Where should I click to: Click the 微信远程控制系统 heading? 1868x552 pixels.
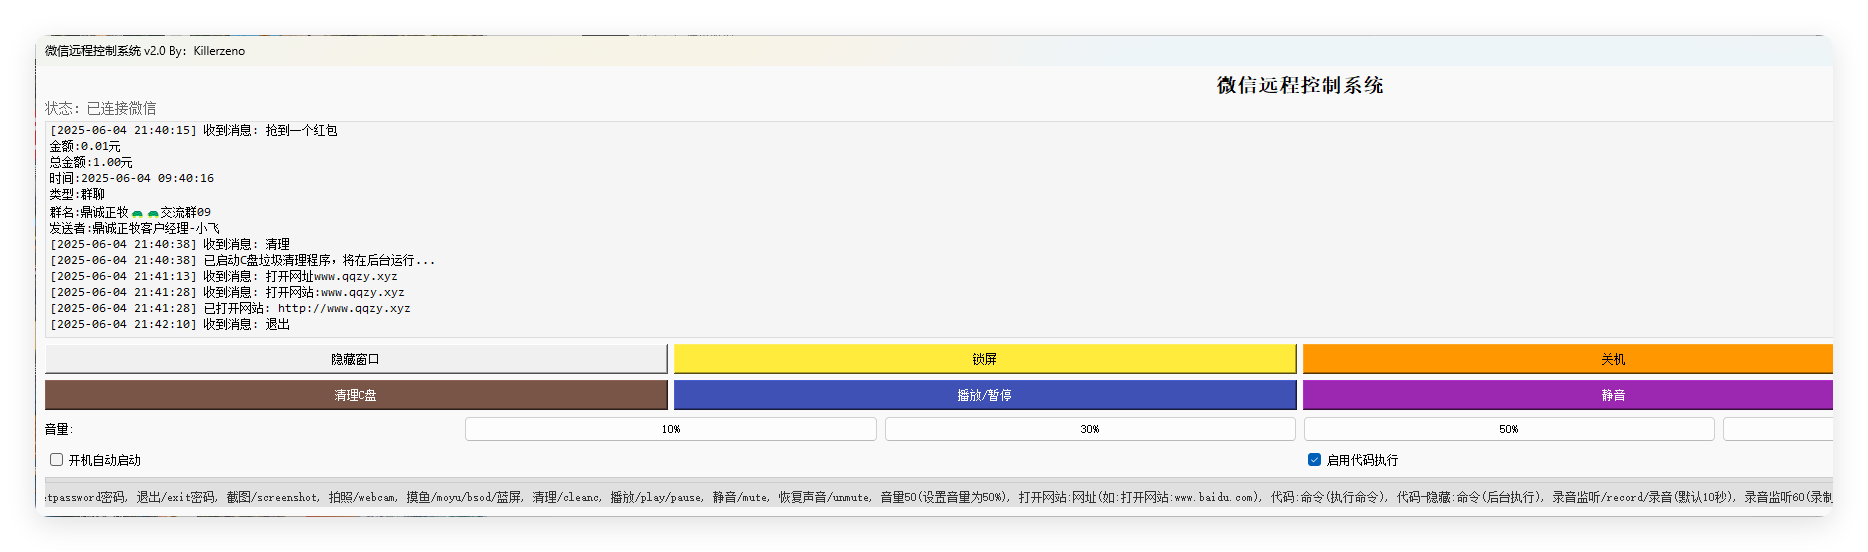pyautogui.click(x=1299, y=86)
